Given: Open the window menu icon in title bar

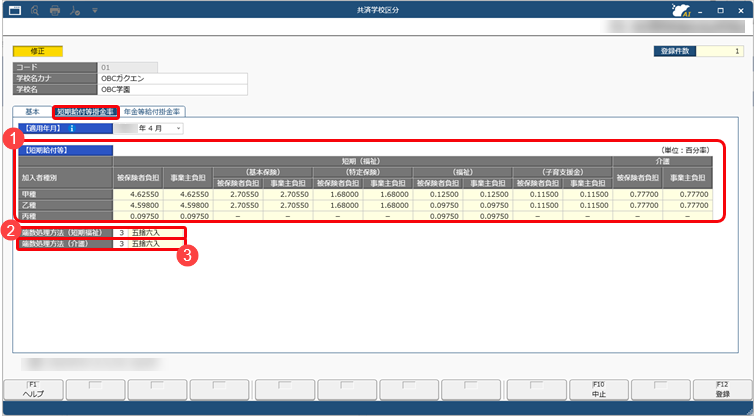Looking at the screenshot, I should pos(15,10).
